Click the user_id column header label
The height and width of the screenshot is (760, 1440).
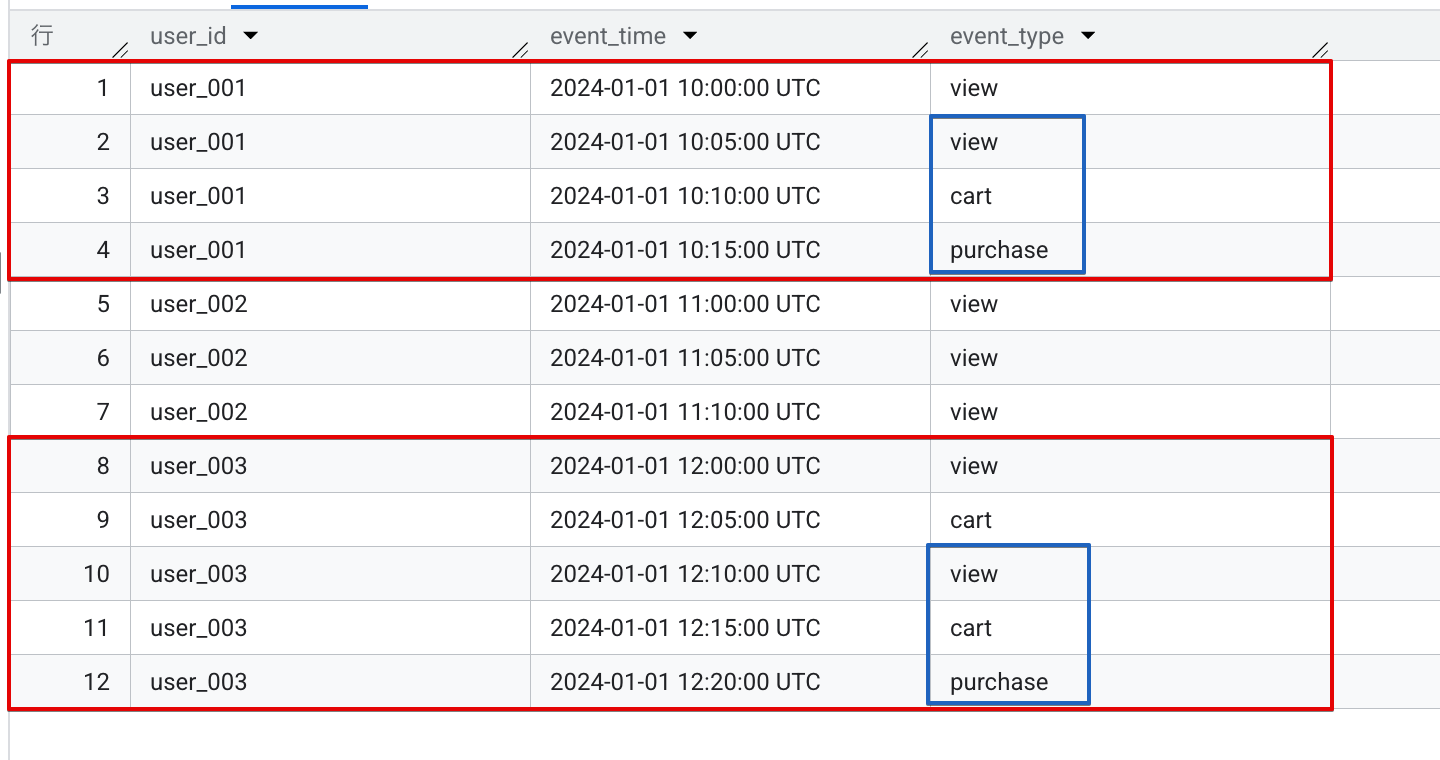(187, 36)
